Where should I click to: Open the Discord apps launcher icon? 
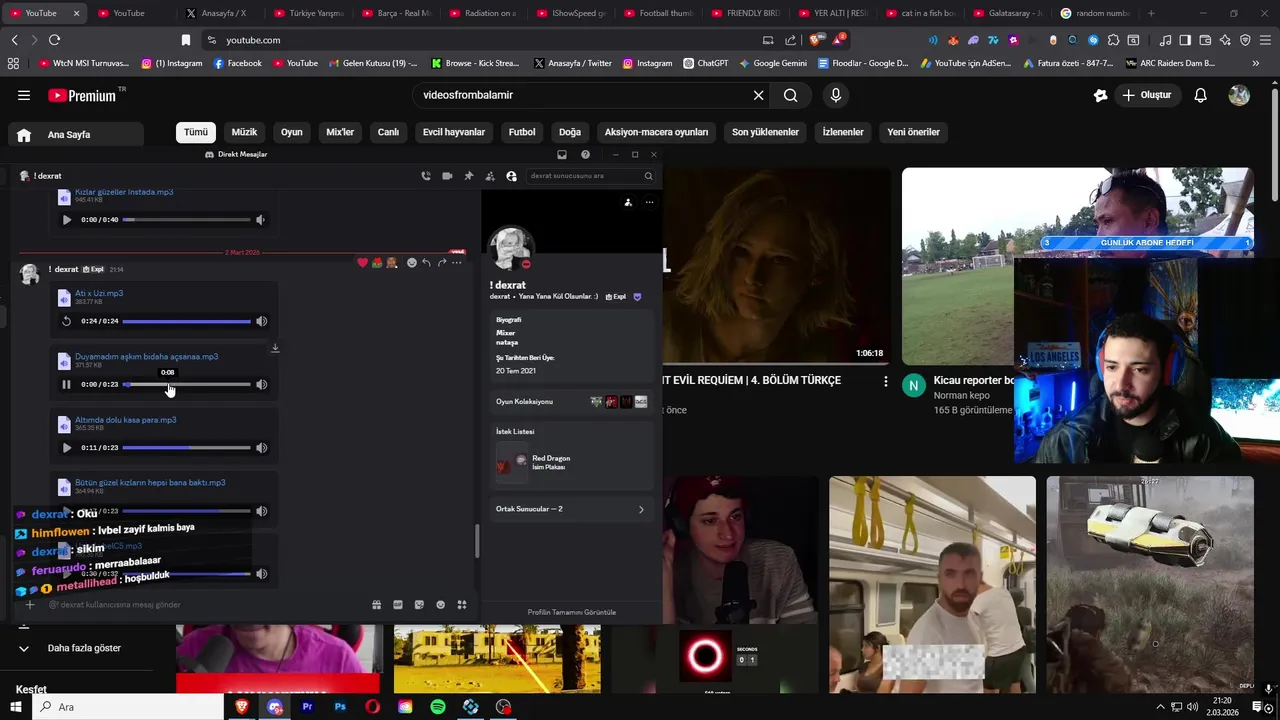(x=461, y=605)
